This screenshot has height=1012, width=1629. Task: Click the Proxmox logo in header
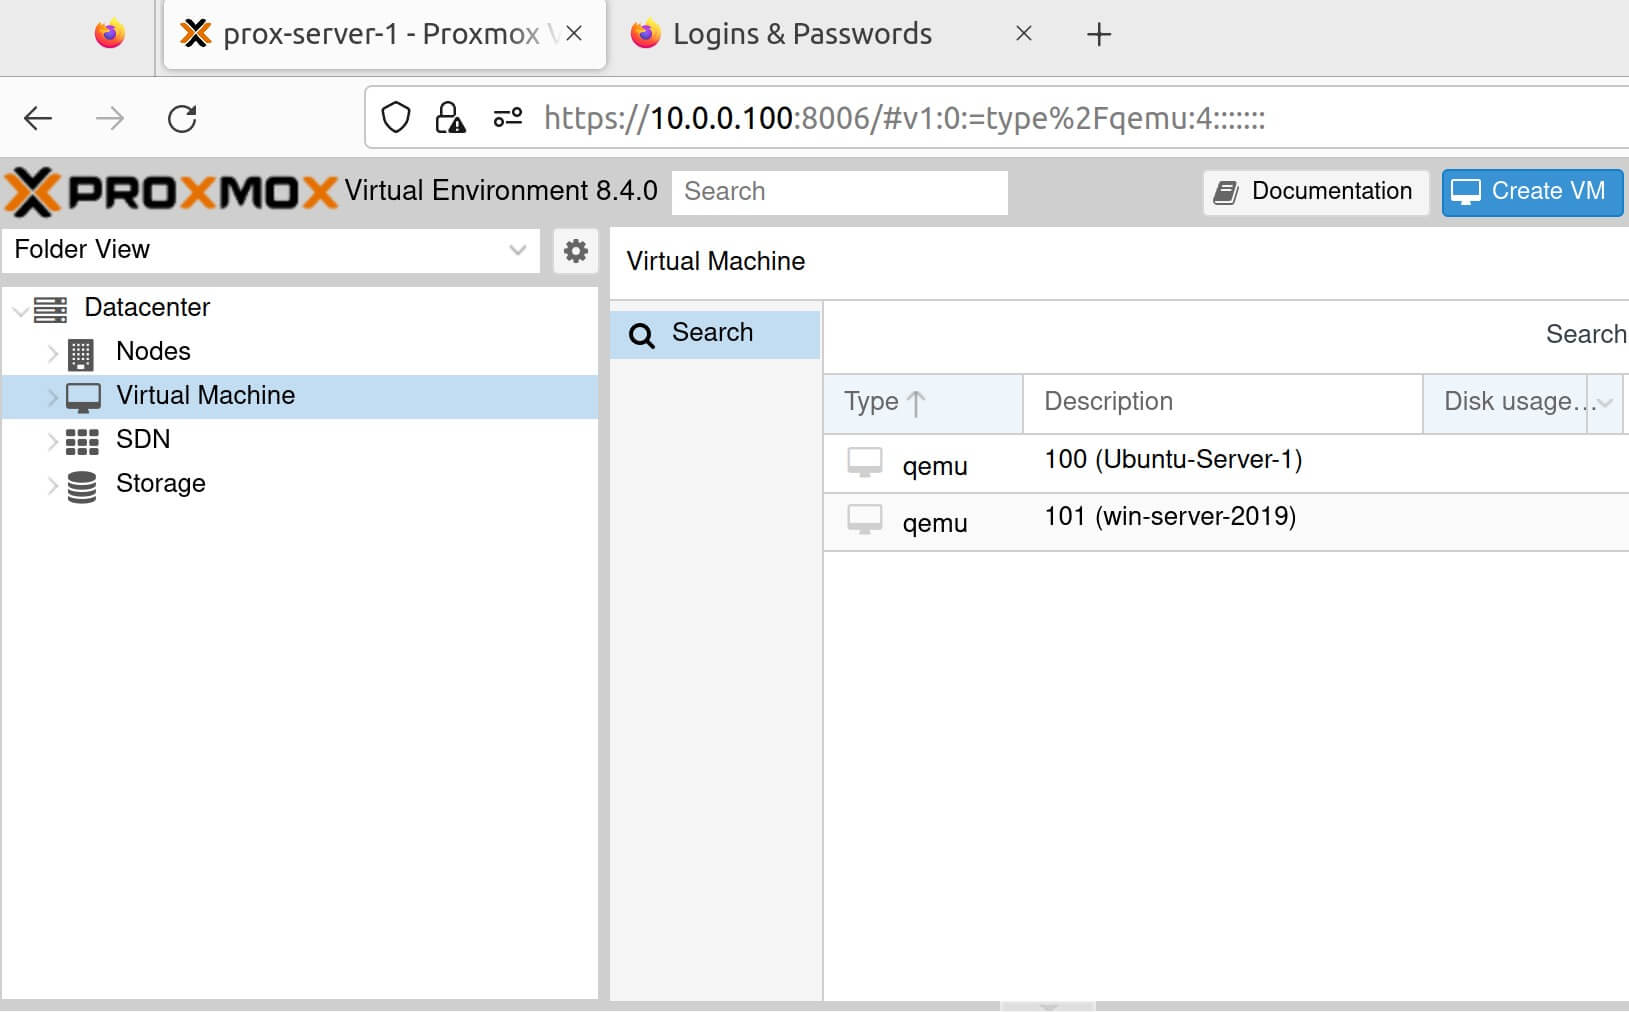click(171, 191)
